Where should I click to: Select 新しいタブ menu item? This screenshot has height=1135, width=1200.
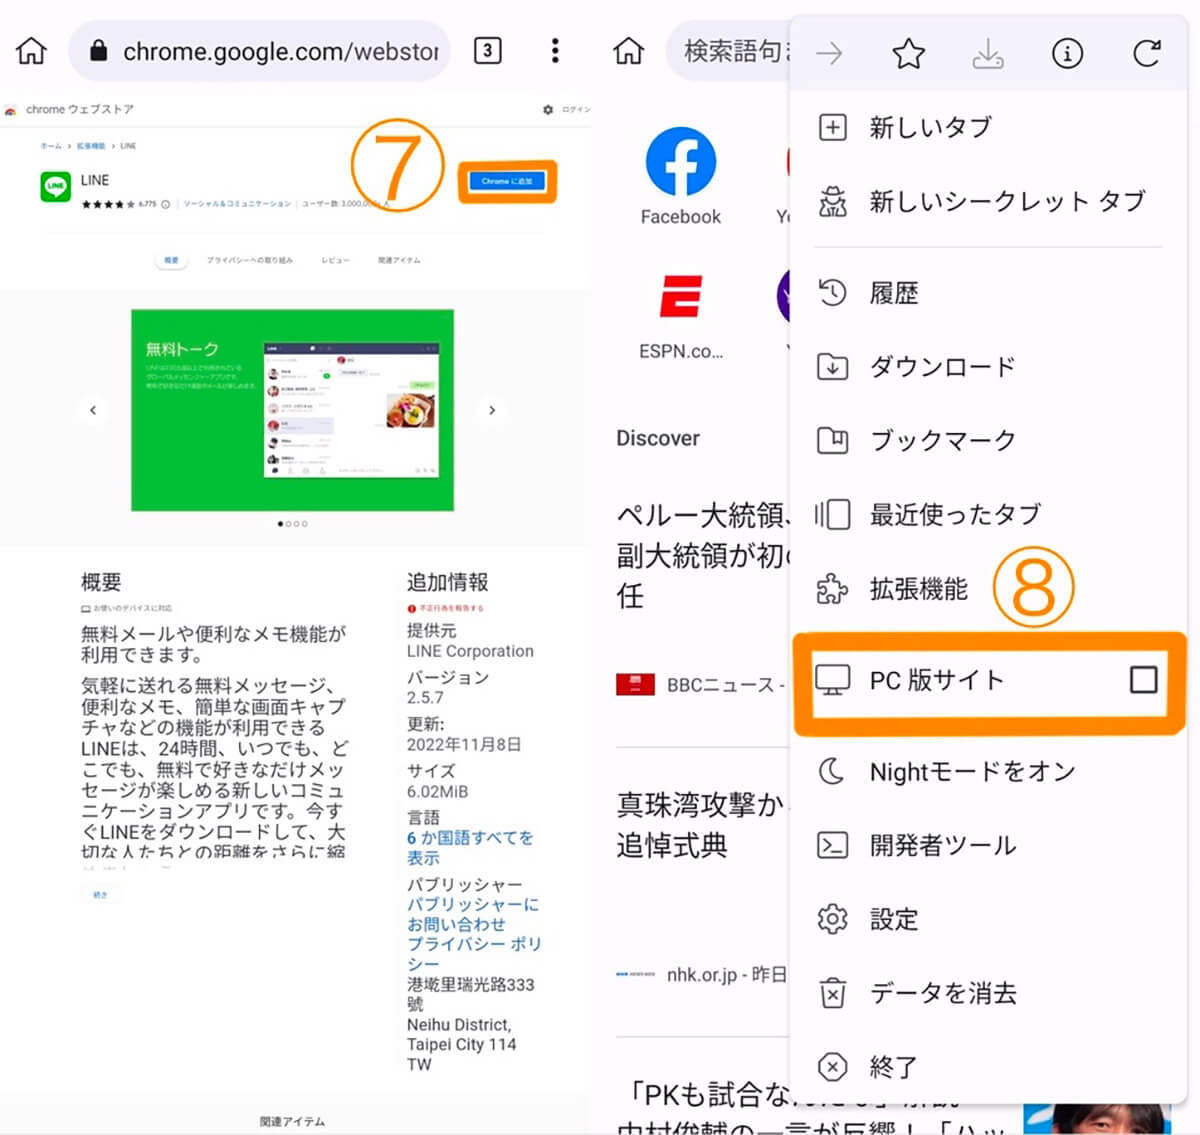tap(988, 127)
